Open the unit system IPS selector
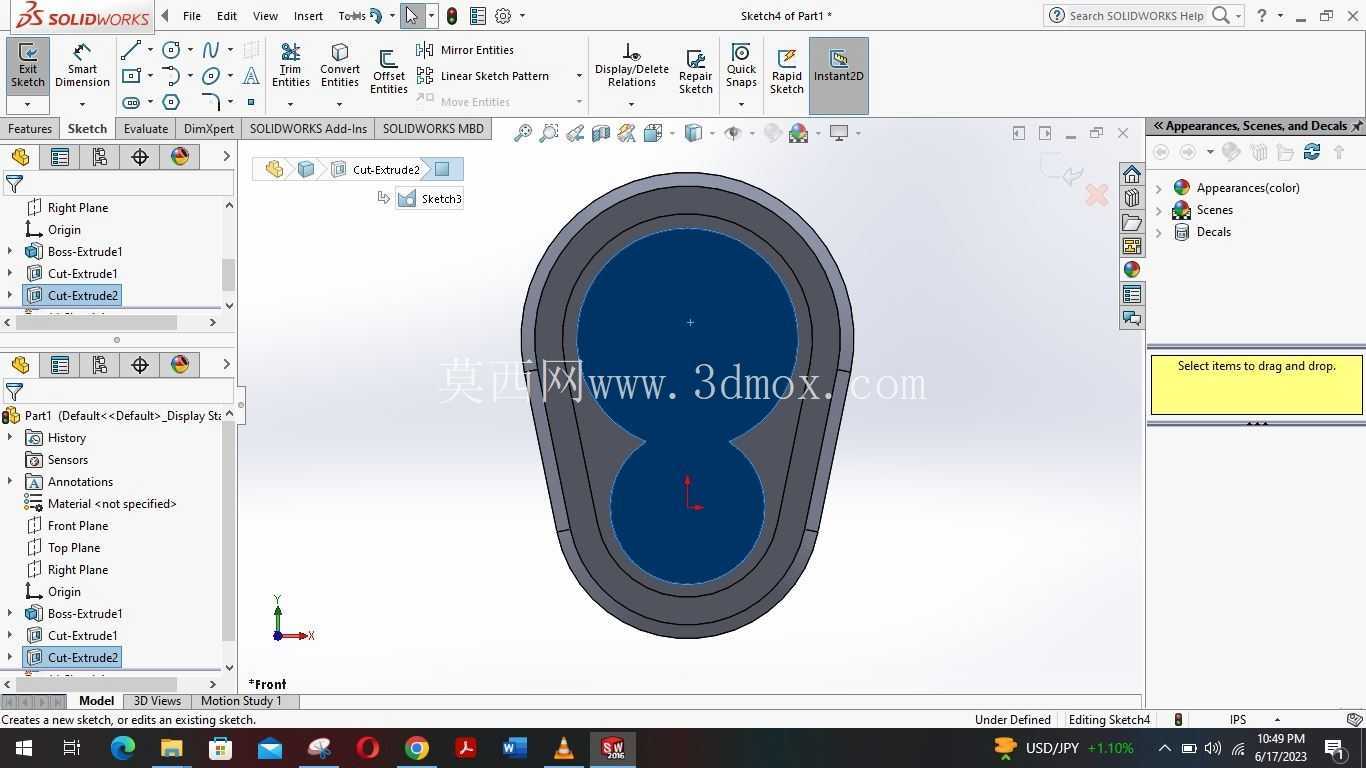The height and width of the screenshot is (768, 1366). point(1249,720)
